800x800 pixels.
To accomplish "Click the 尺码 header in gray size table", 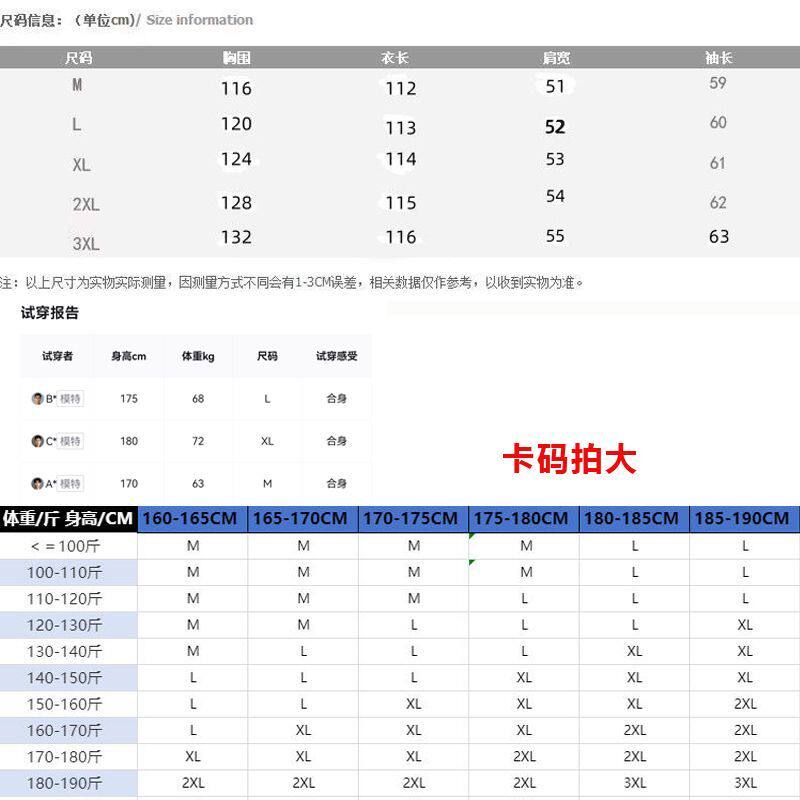I will (x=79, y=58).
